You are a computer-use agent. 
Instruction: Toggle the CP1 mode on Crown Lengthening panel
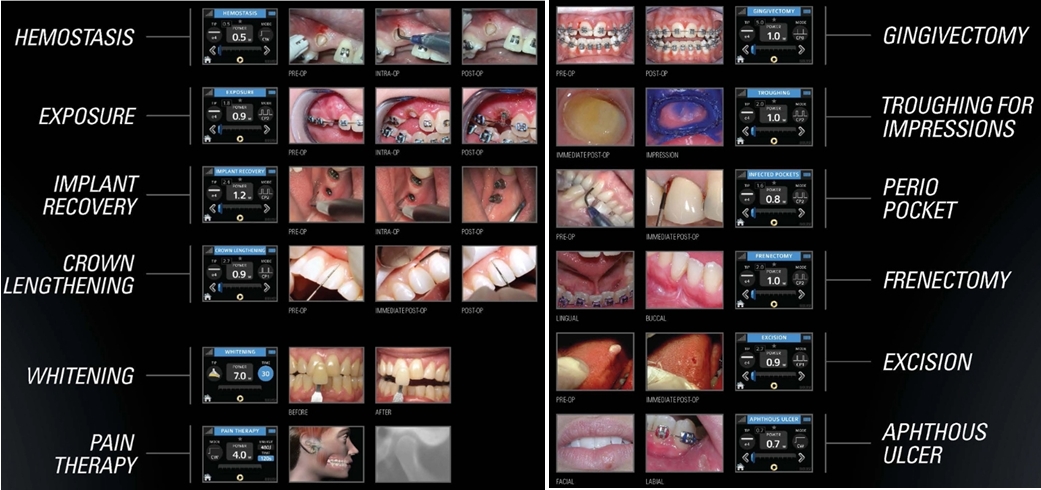coord(267,273)
